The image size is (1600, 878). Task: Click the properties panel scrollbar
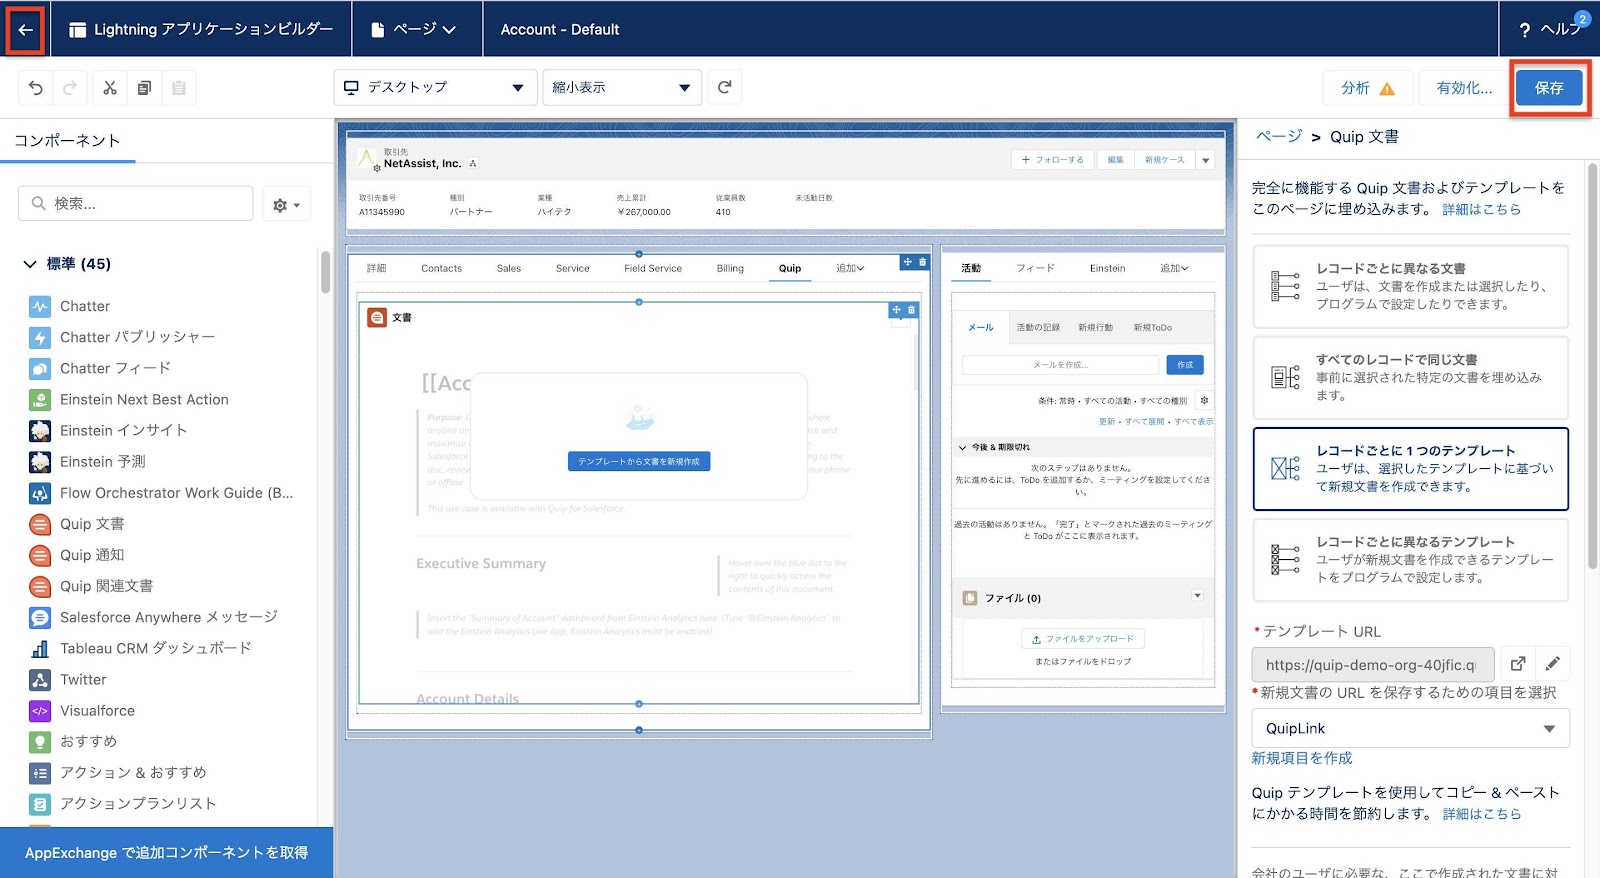point(1592,365)
